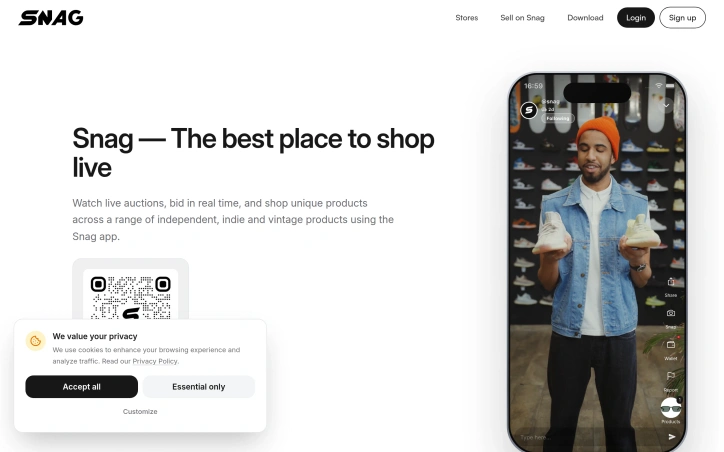724x452 pixels.
Task: Tap the Report flag icon
Action: tap(671, 376)
